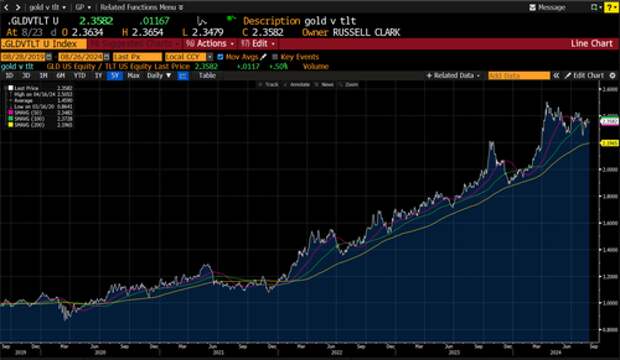
Task: Click the yellow SMAVG 200 legend swatch
Action: click(x=11, y=125)
